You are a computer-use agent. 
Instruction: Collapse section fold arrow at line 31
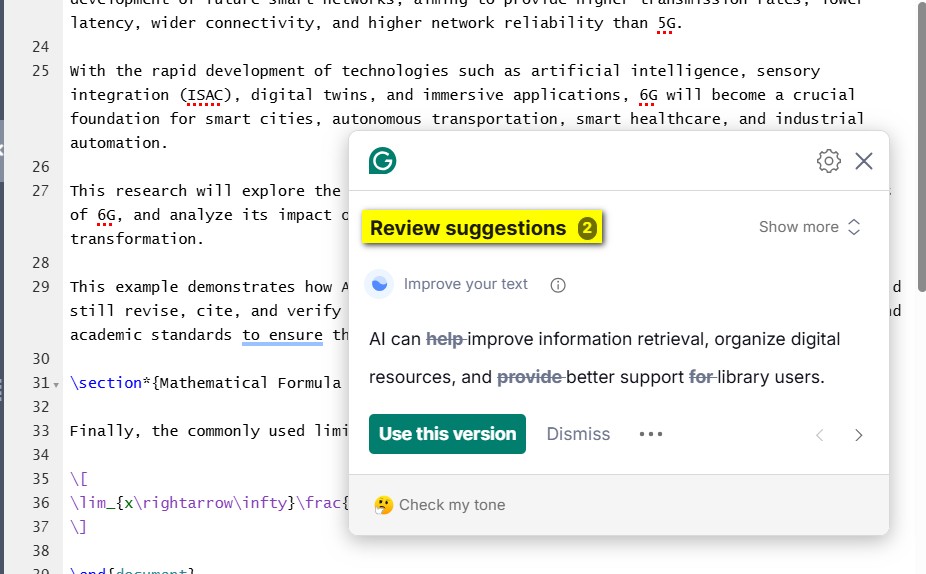click(x=56, y=385)
